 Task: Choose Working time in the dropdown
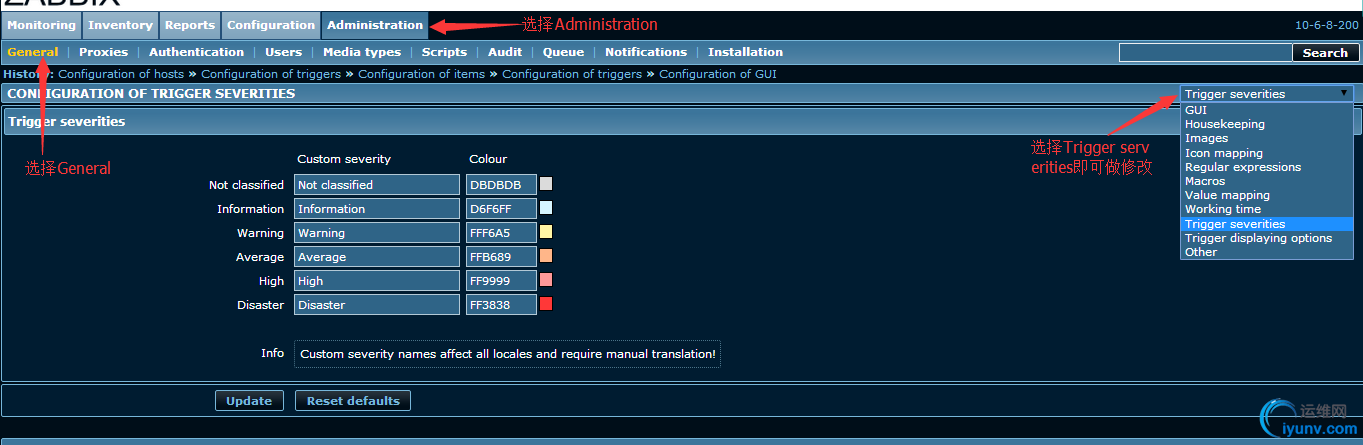1267,209
